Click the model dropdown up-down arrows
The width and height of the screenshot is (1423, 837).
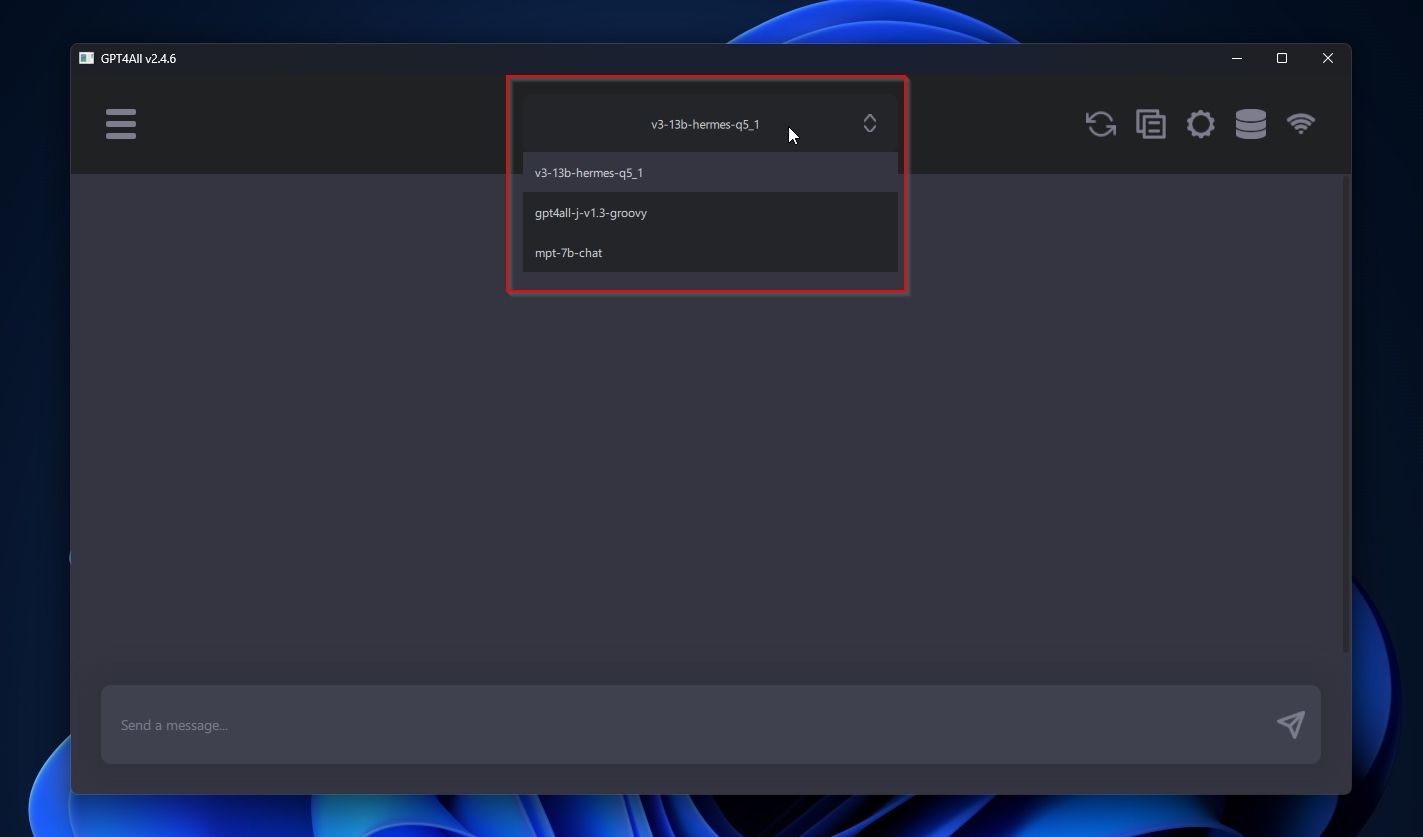click(870, 124)
